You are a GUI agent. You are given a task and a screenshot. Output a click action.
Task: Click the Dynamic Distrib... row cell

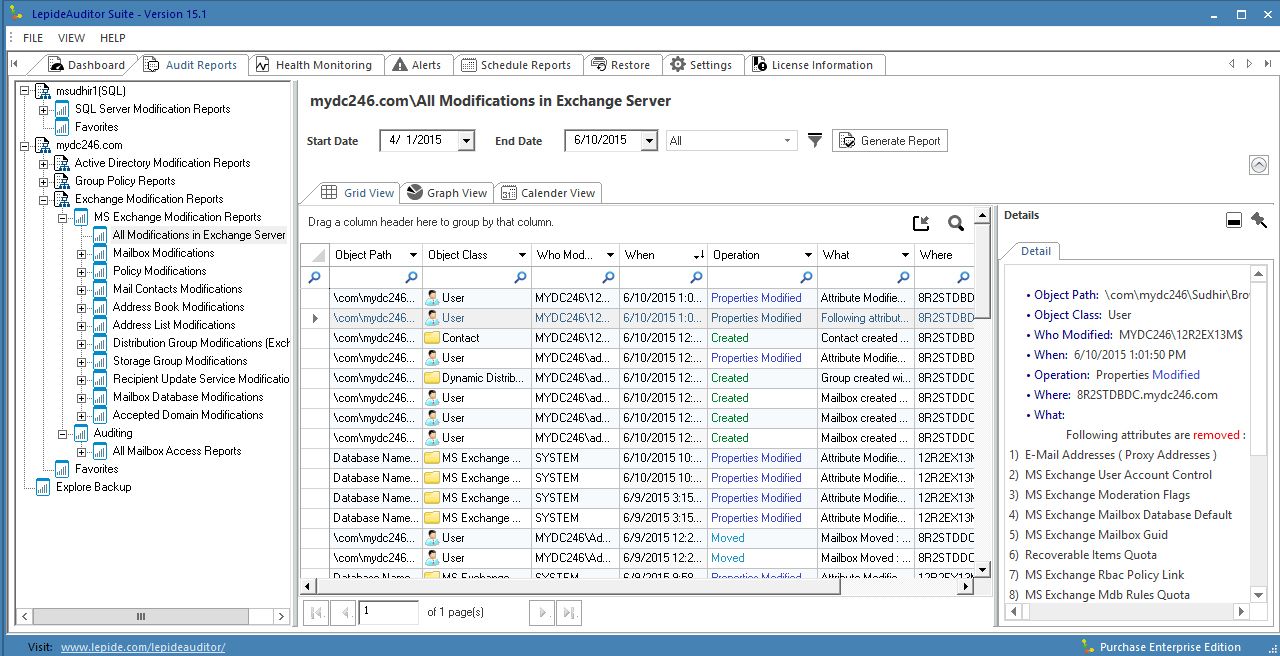pos(477,378)
